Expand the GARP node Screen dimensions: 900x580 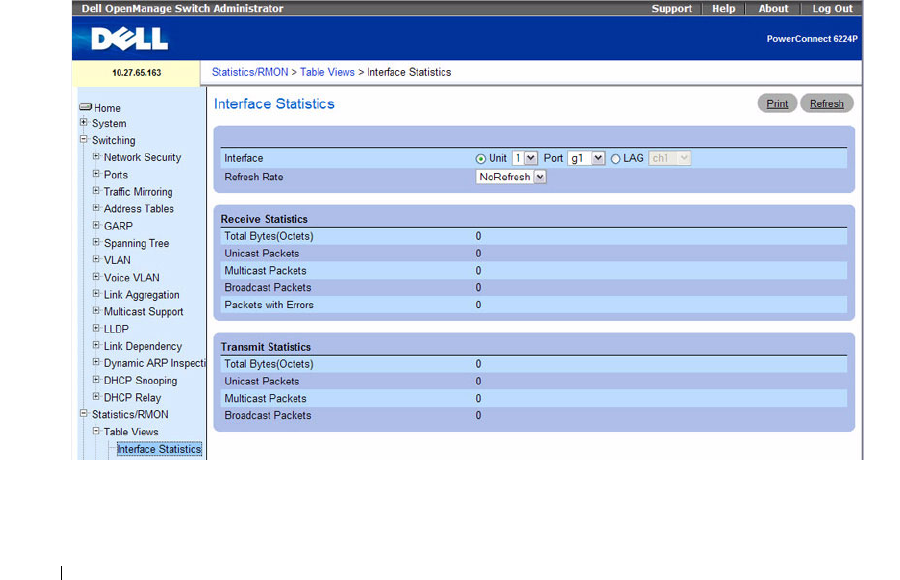pyautogui.click(x=96, y=225)
